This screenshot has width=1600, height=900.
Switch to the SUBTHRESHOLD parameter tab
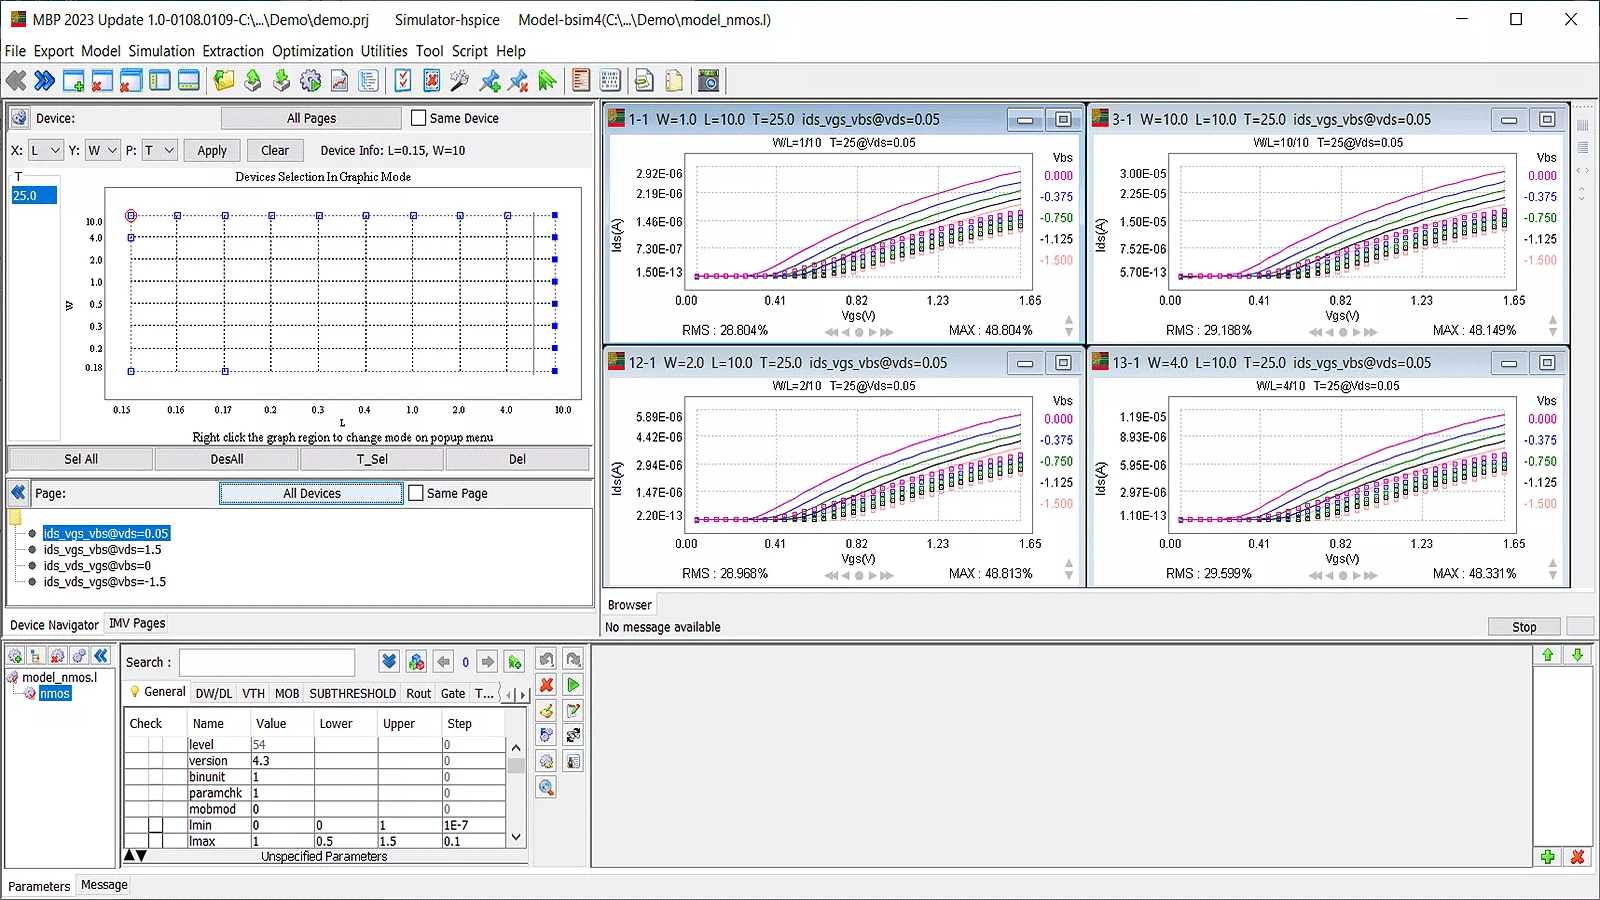352,692
